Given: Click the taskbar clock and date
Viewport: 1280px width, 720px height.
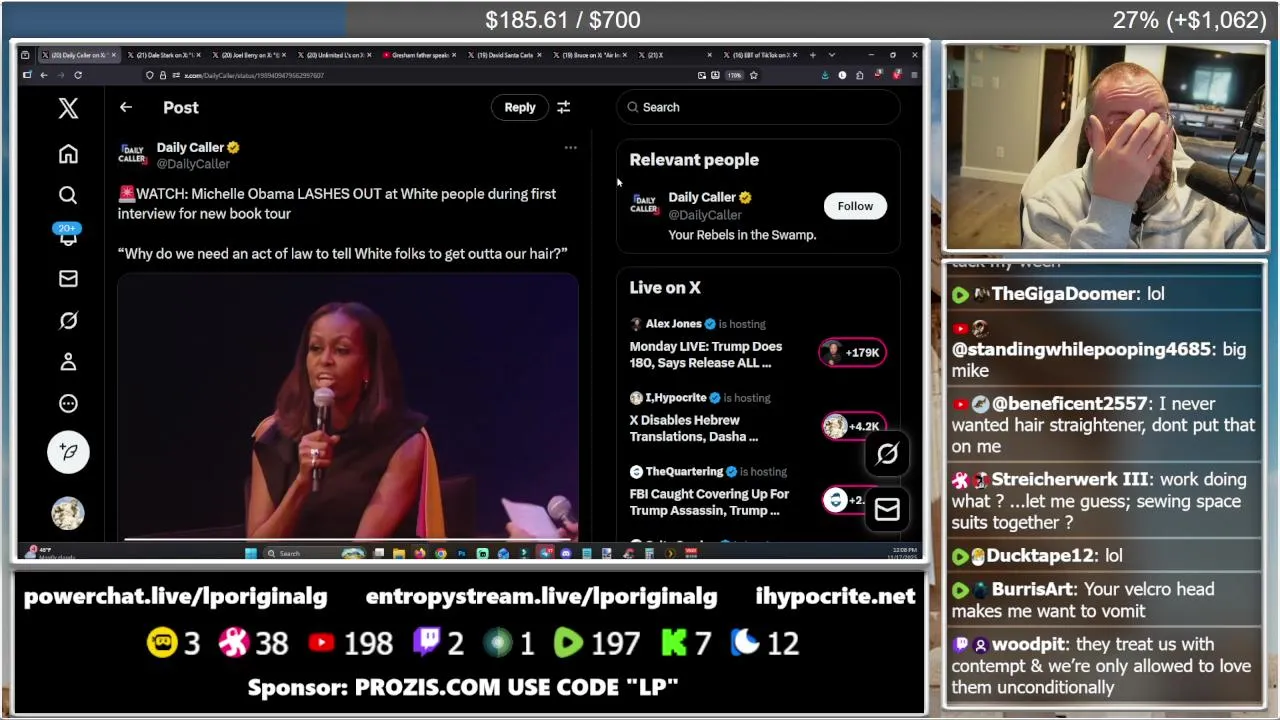Looking at the screenshot, I should [903, 553].
